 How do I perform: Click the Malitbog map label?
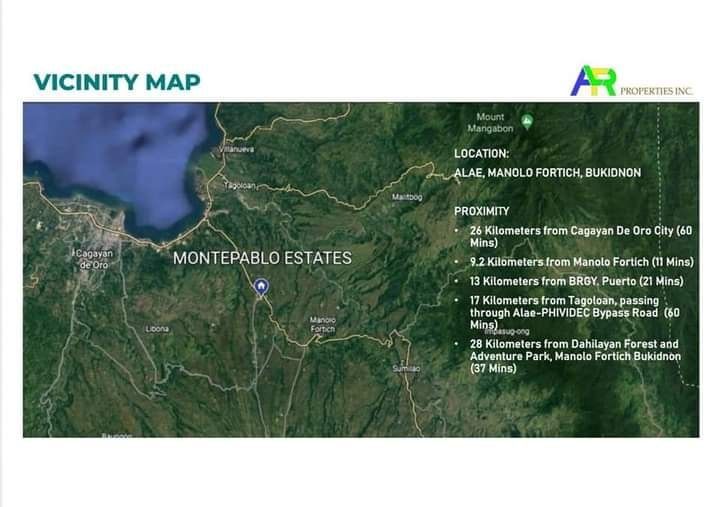[407, 197]
